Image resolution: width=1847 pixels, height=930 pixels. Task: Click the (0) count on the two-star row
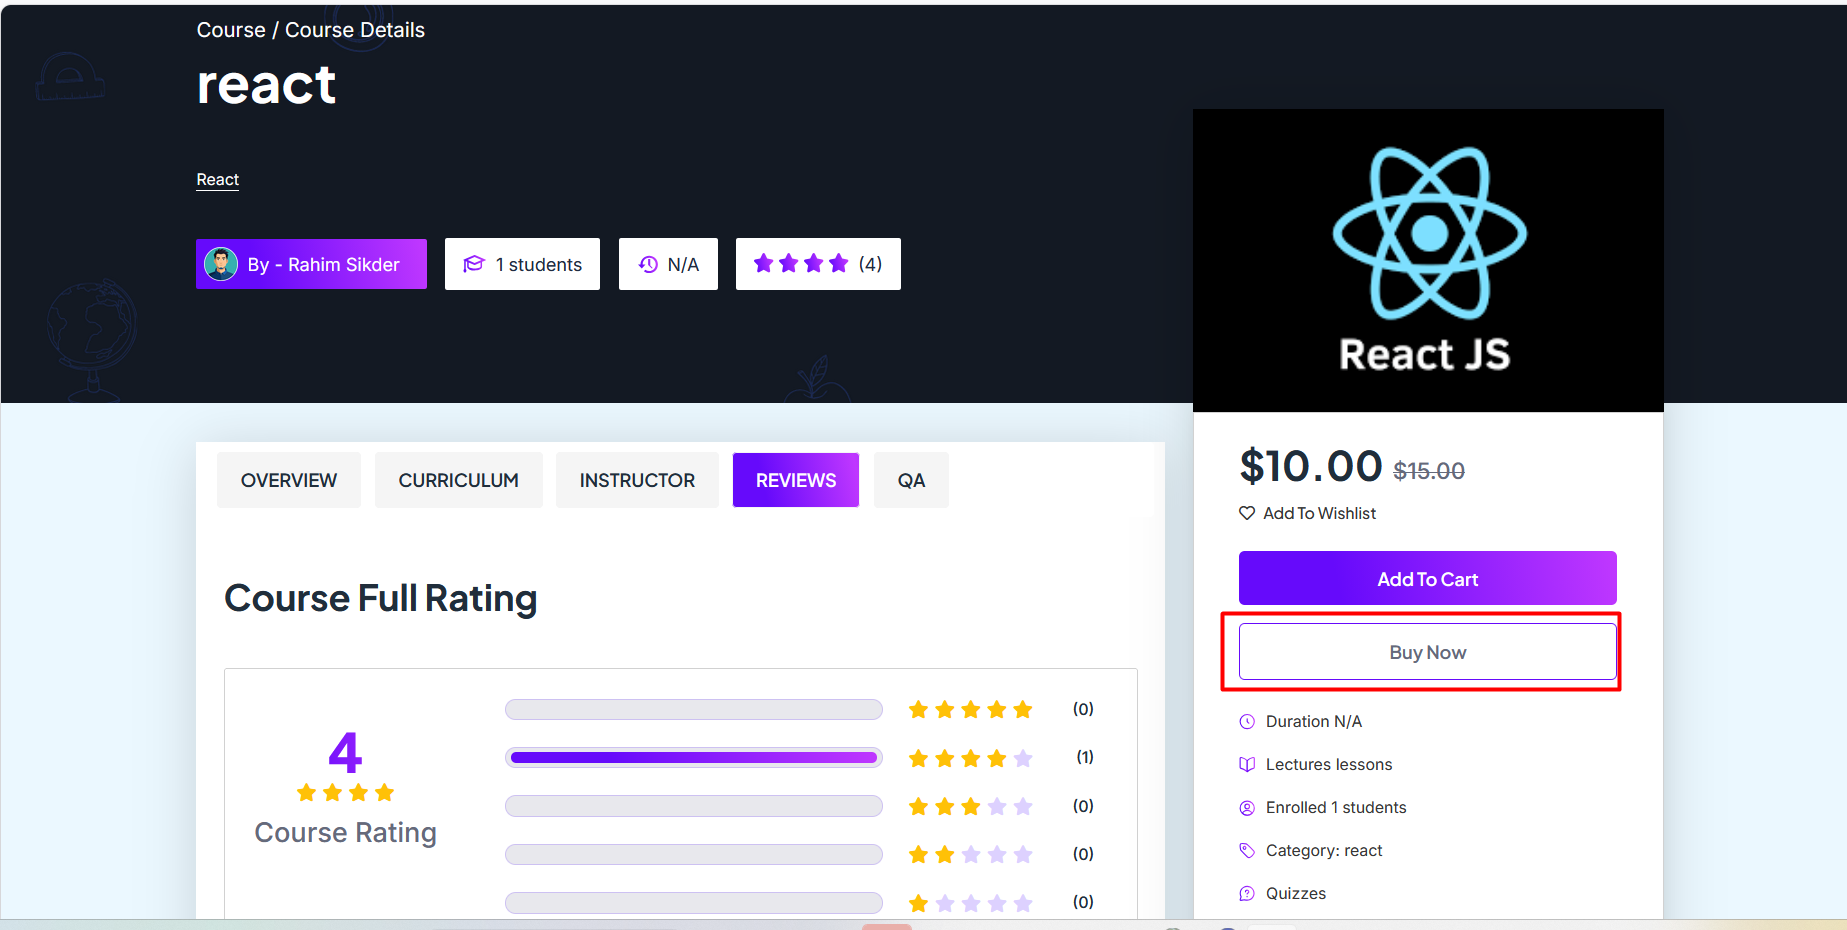[1084, 854]
